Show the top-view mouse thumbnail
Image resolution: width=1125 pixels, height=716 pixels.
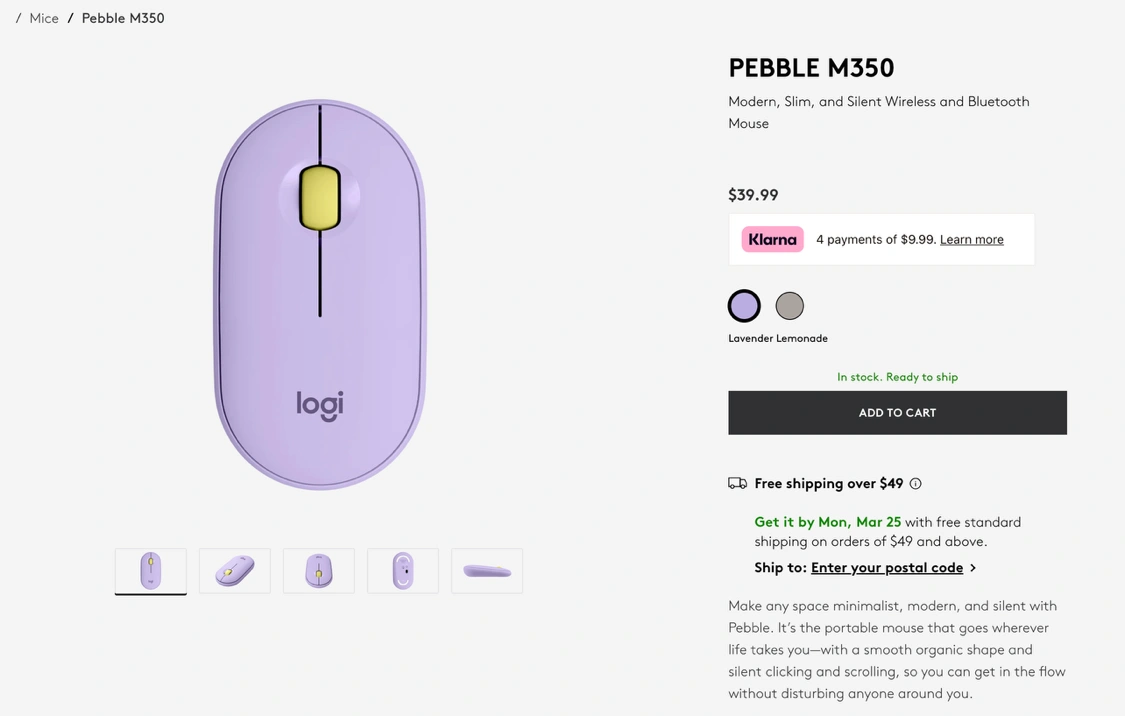coord(151,571)
